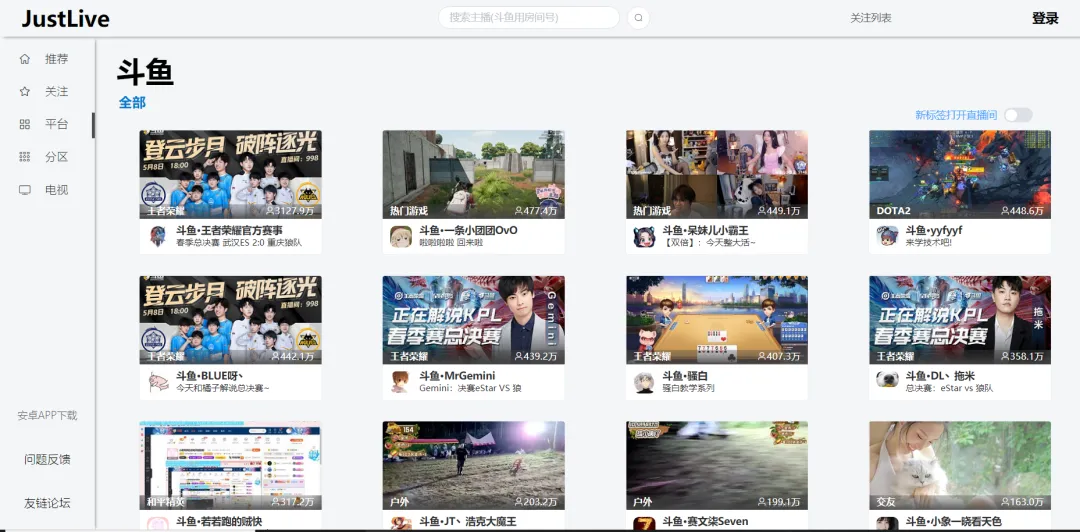
Task: Click the home icon beside 推荐
Action: coord(25,59)
